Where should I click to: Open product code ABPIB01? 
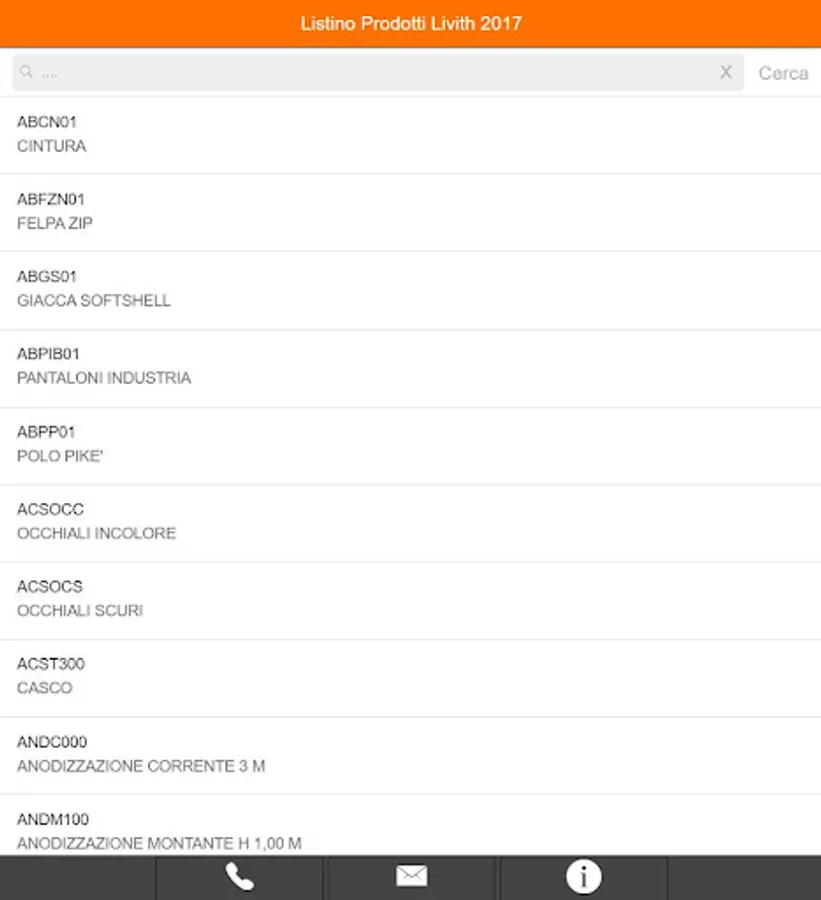pyautogui.click(x=48, y=354)
